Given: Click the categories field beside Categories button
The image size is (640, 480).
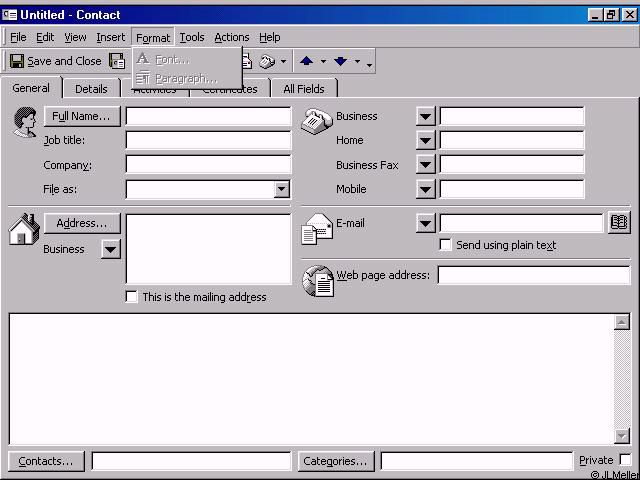Looking at the screenshot, I should point(477,461).
